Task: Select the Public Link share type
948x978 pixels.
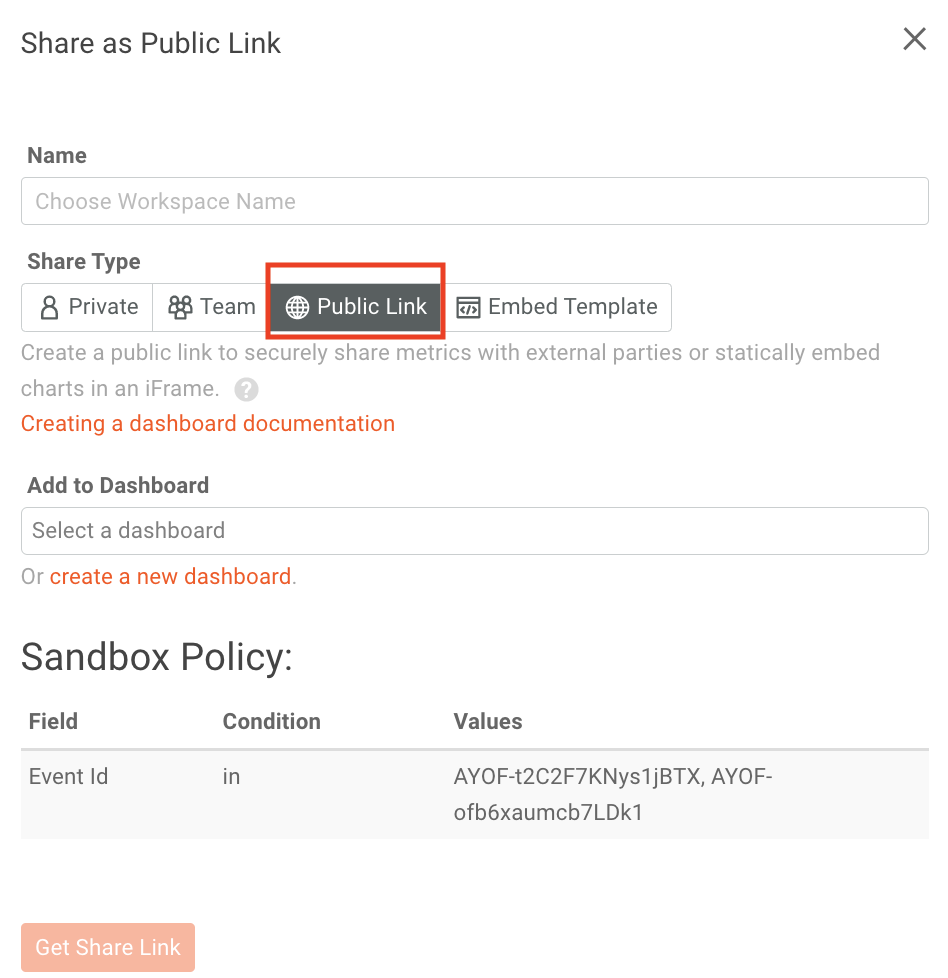Action: point(355,307)
